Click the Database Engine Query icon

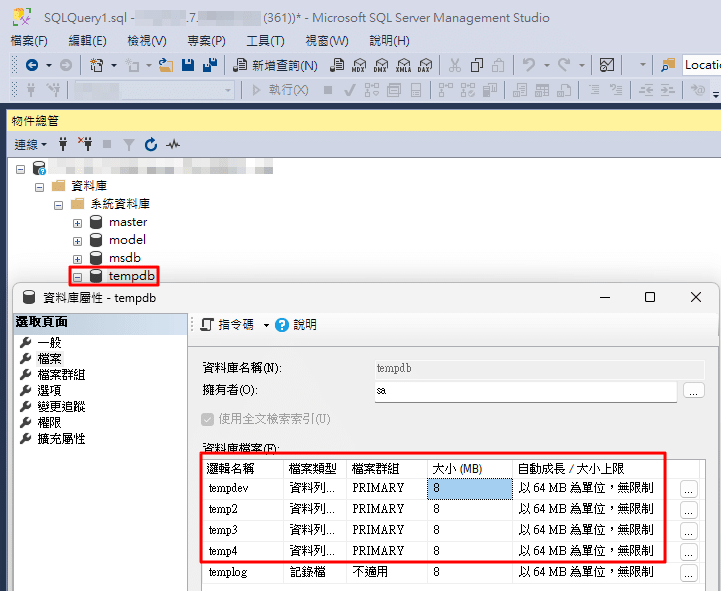(x=337, y=65)
